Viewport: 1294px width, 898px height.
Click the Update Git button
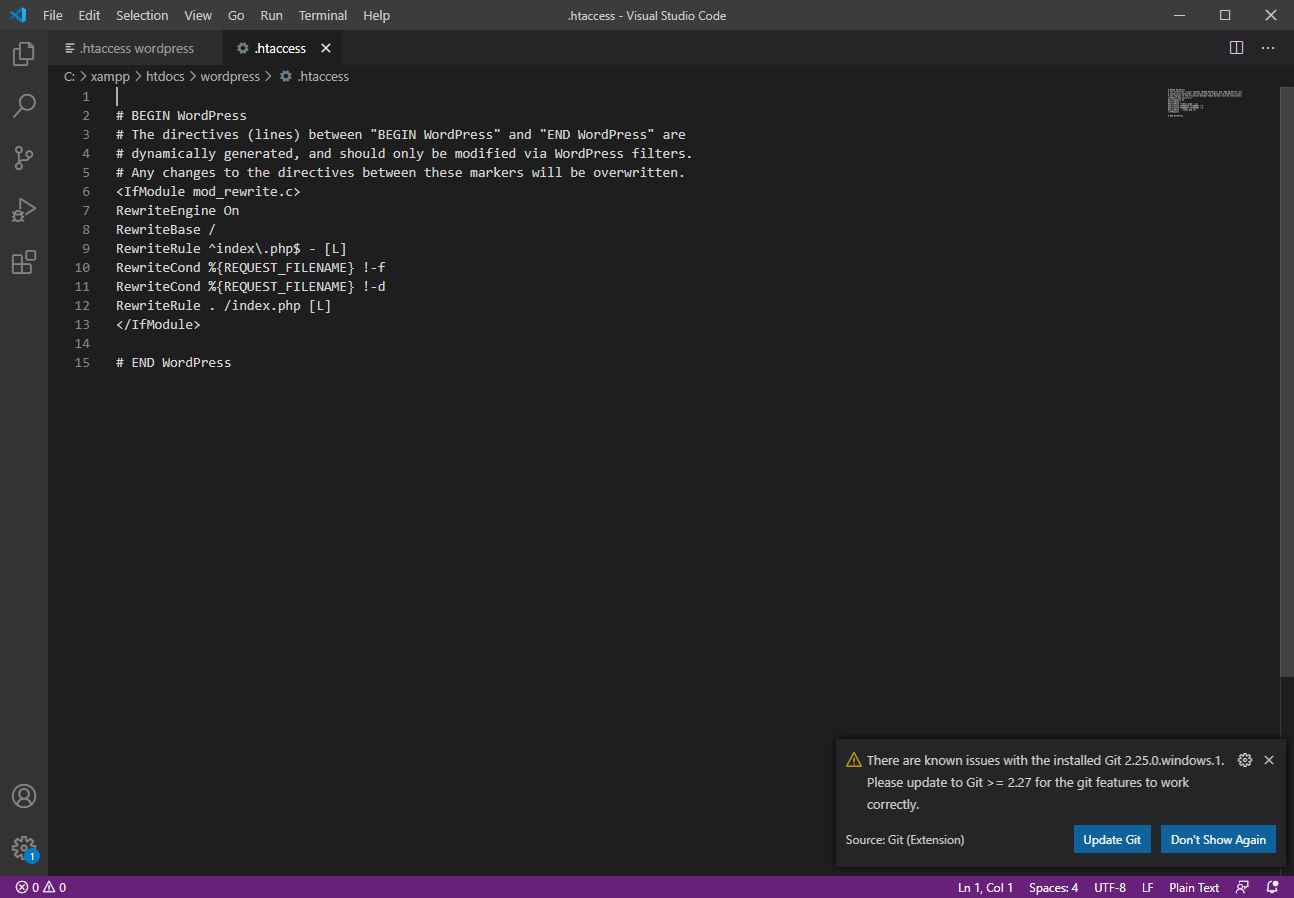(1112, 839)
